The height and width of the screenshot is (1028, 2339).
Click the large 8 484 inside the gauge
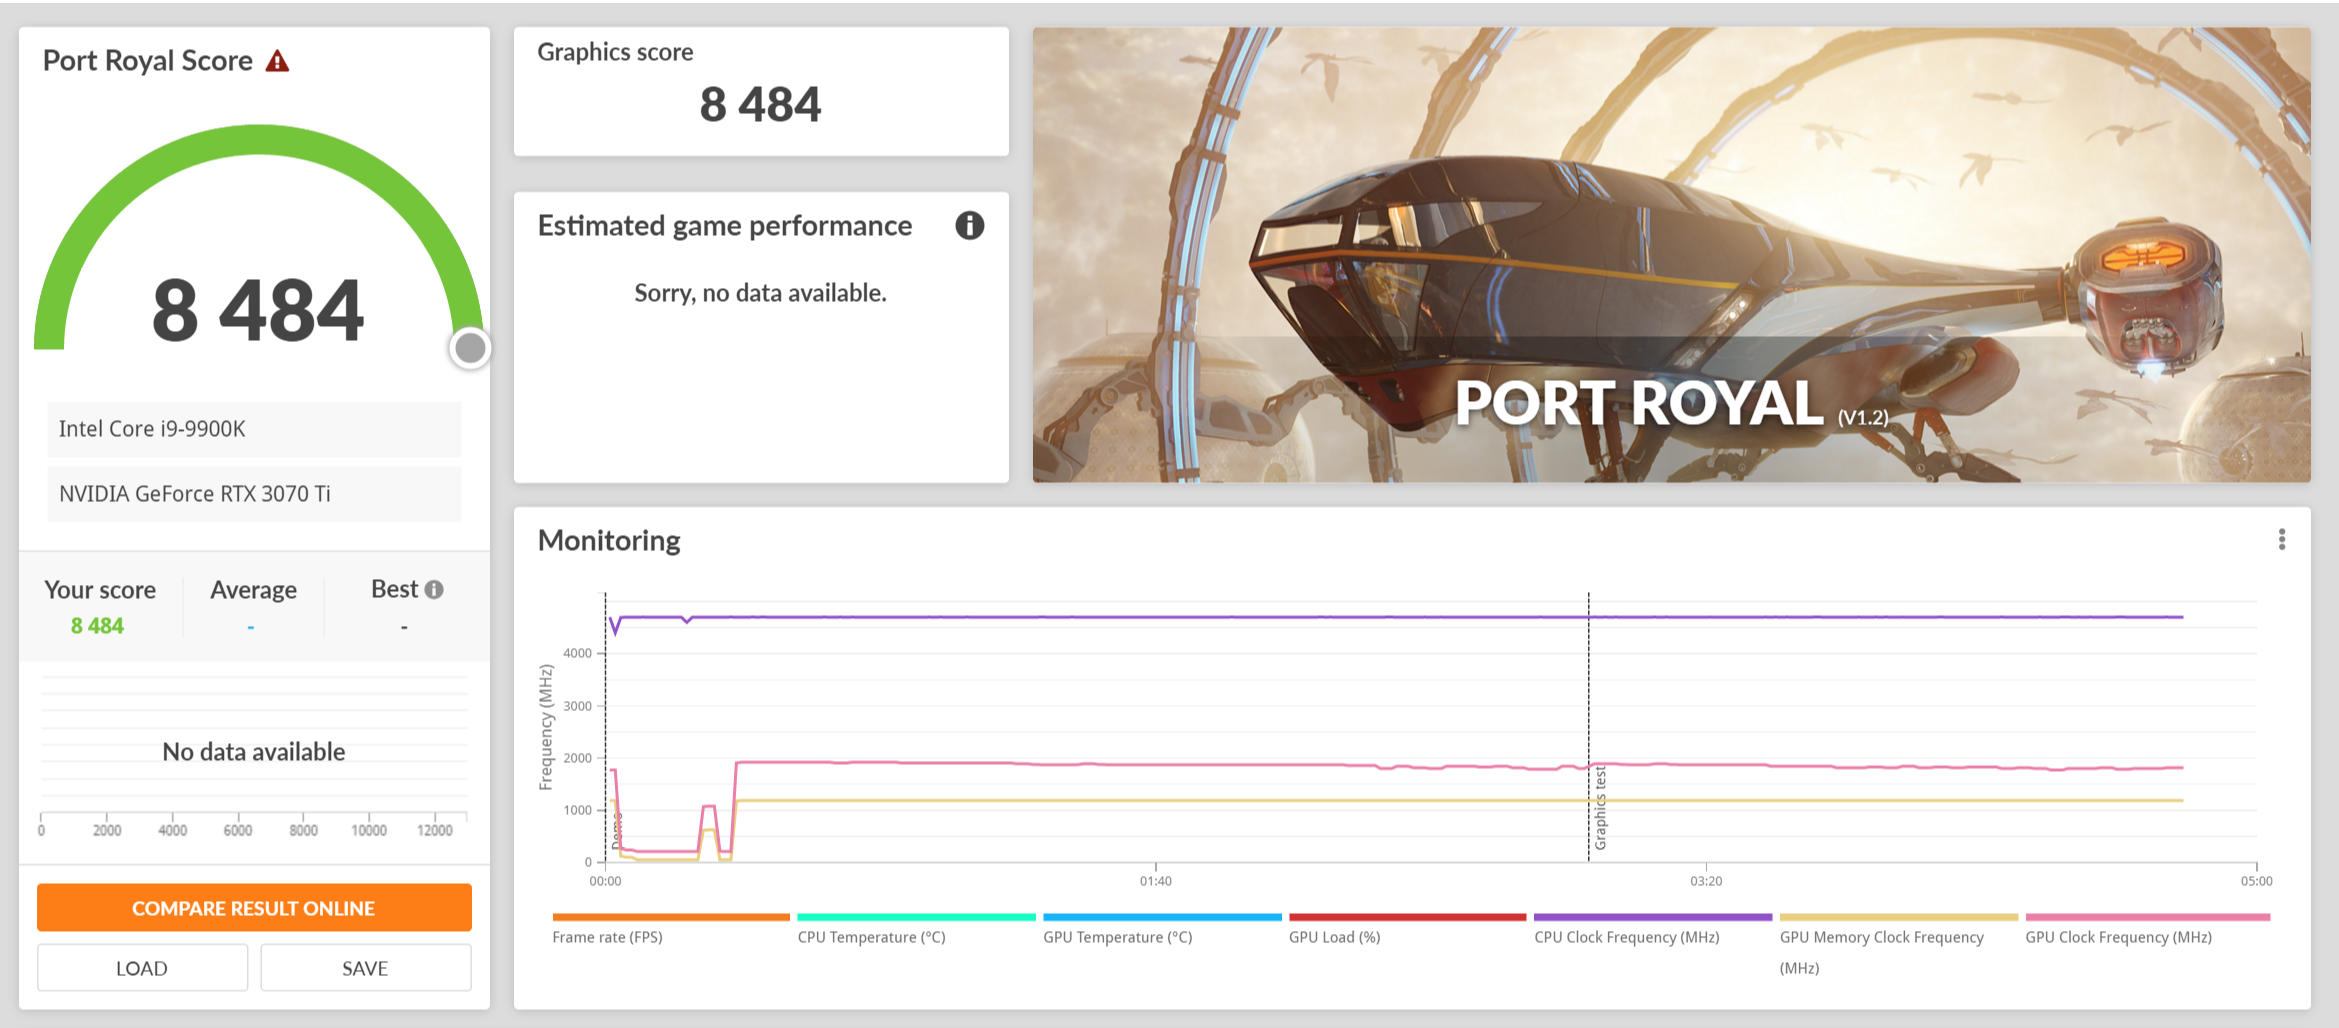coord(258,311)
